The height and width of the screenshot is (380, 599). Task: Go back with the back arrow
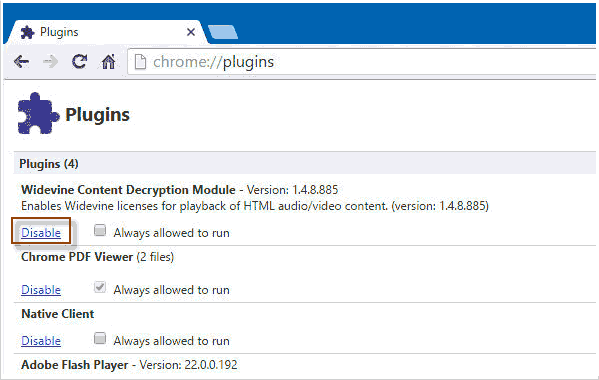[x=21, y=61]
